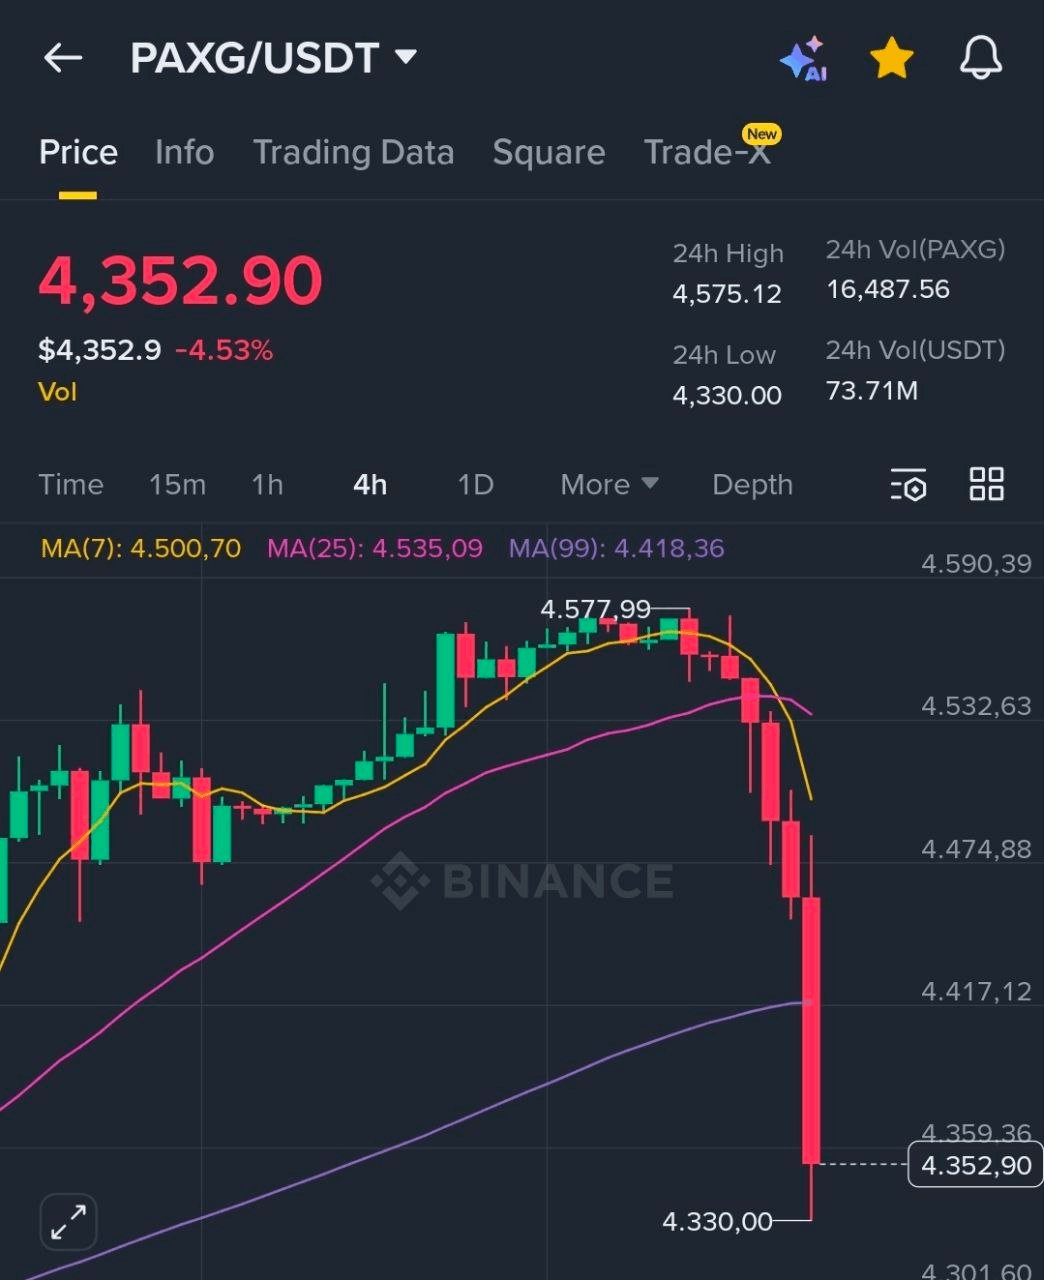
Task: Select the 15m timeframe
Action: [177, 485]
